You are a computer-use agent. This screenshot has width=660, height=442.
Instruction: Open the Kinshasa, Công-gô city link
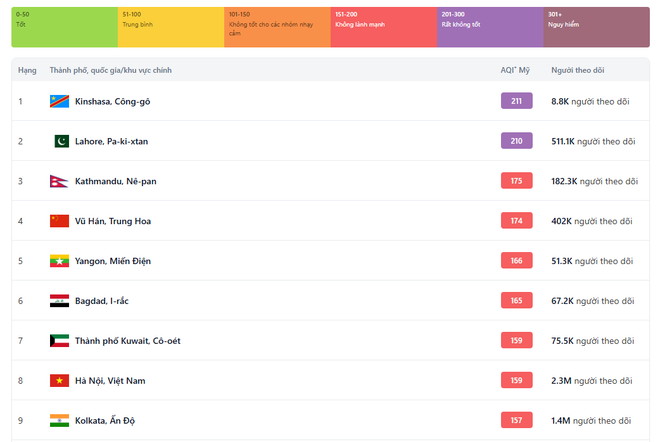click(113, 101)
